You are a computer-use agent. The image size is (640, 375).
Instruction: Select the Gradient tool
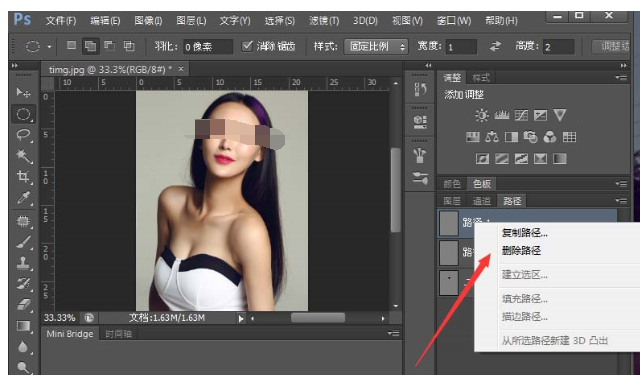point(23,326)
